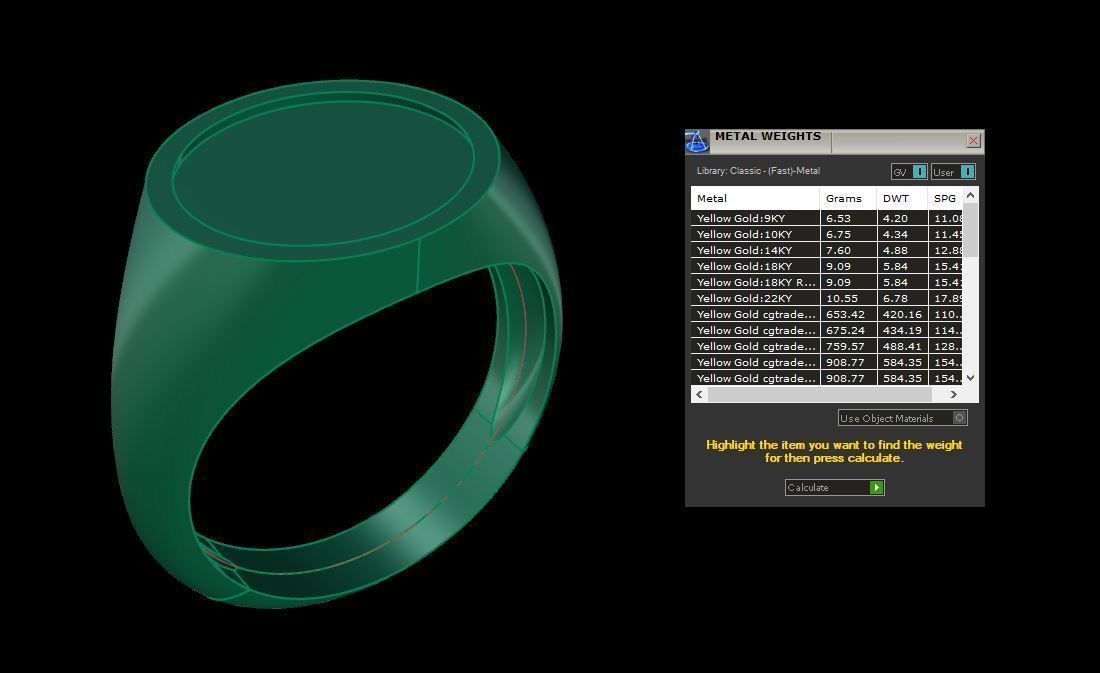Select the Yellow Gold:22KY row

click(x=826, y=299)
